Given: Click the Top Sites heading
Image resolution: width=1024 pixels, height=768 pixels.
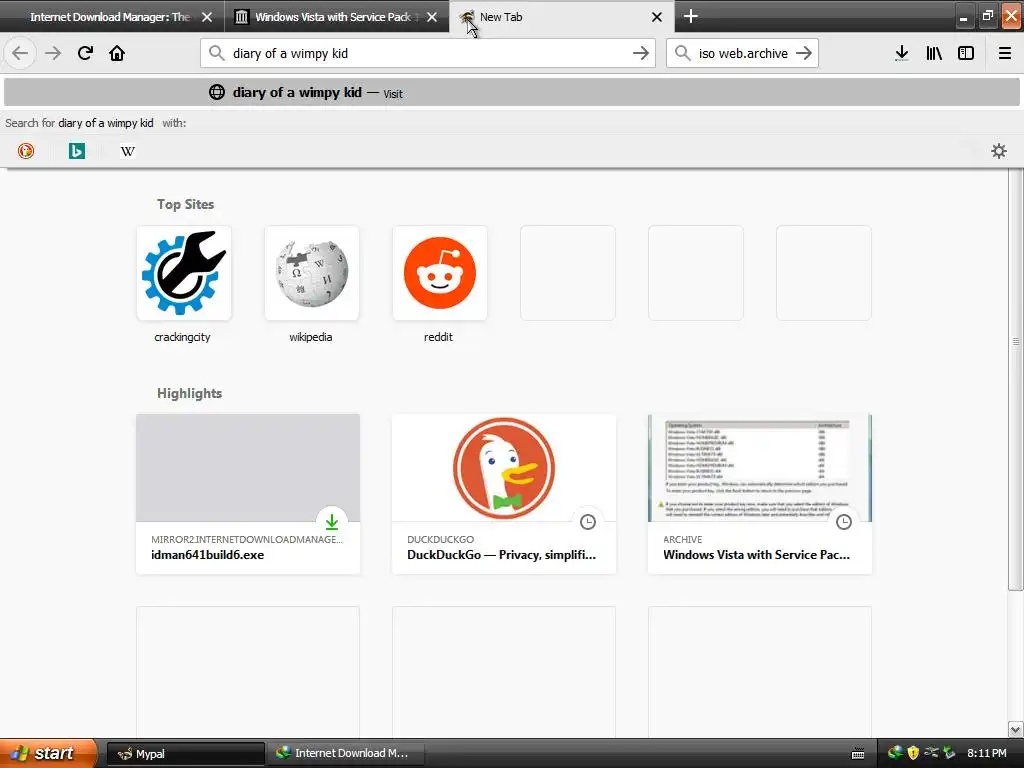Looking at the screenshot, I should click(185, 204).
